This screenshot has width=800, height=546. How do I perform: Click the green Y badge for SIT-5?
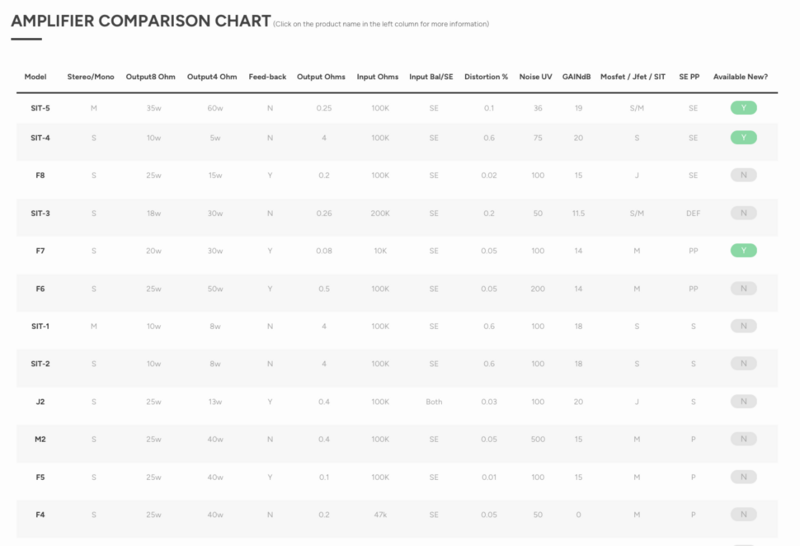[x=743, y=107]
